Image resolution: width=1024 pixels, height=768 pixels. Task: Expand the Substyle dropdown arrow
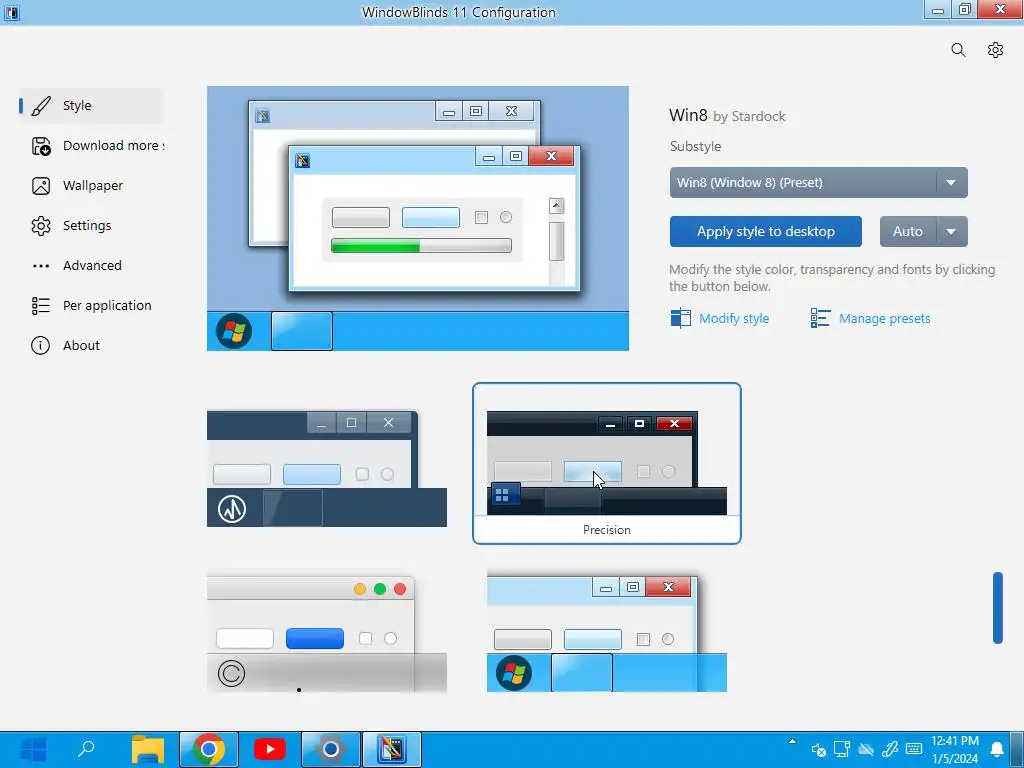(x=952, y=183)
